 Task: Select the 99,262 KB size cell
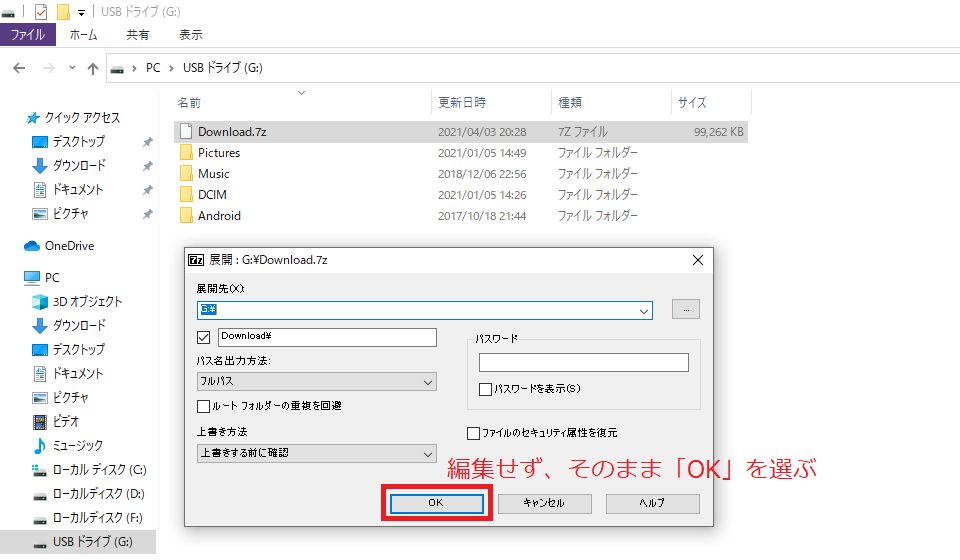click(718, 132)
